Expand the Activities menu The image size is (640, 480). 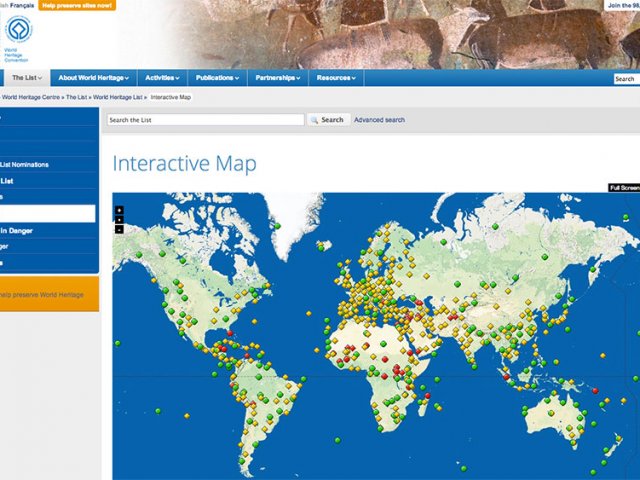[x=162, y=78]
